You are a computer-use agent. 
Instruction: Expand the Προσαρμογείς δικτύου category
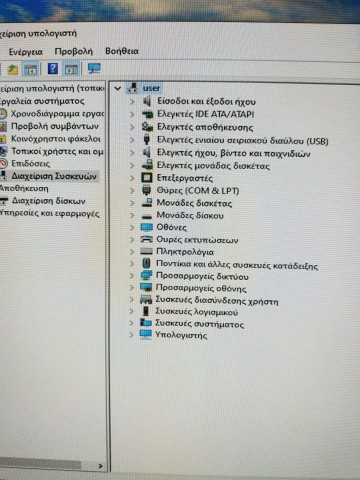click(132, 276)
